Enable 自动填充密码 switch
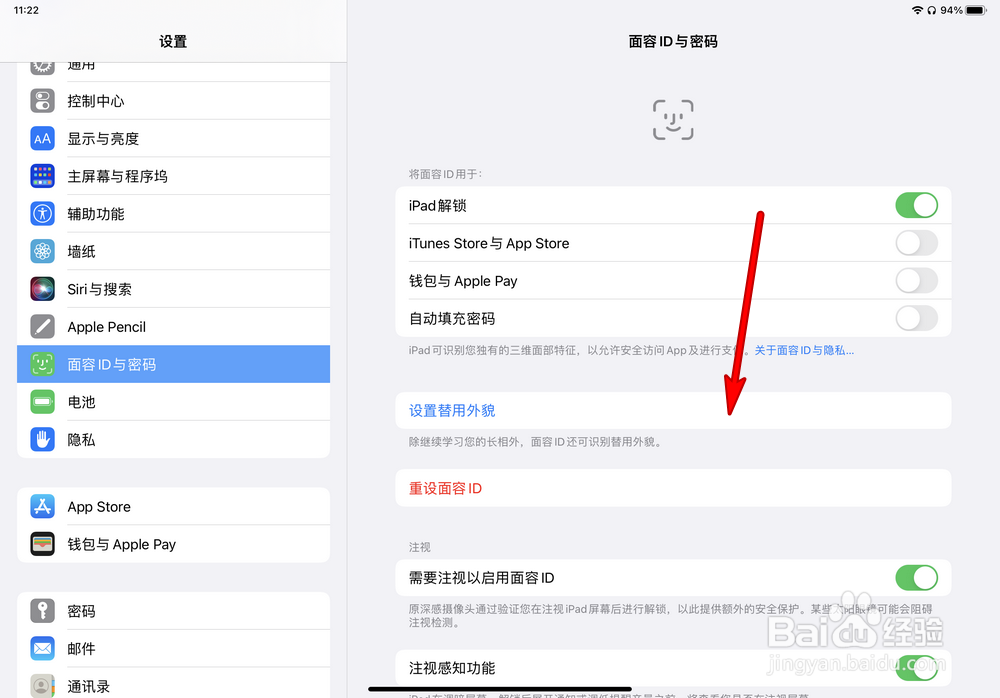1000x698 pixels. click(x=916, y=318)
